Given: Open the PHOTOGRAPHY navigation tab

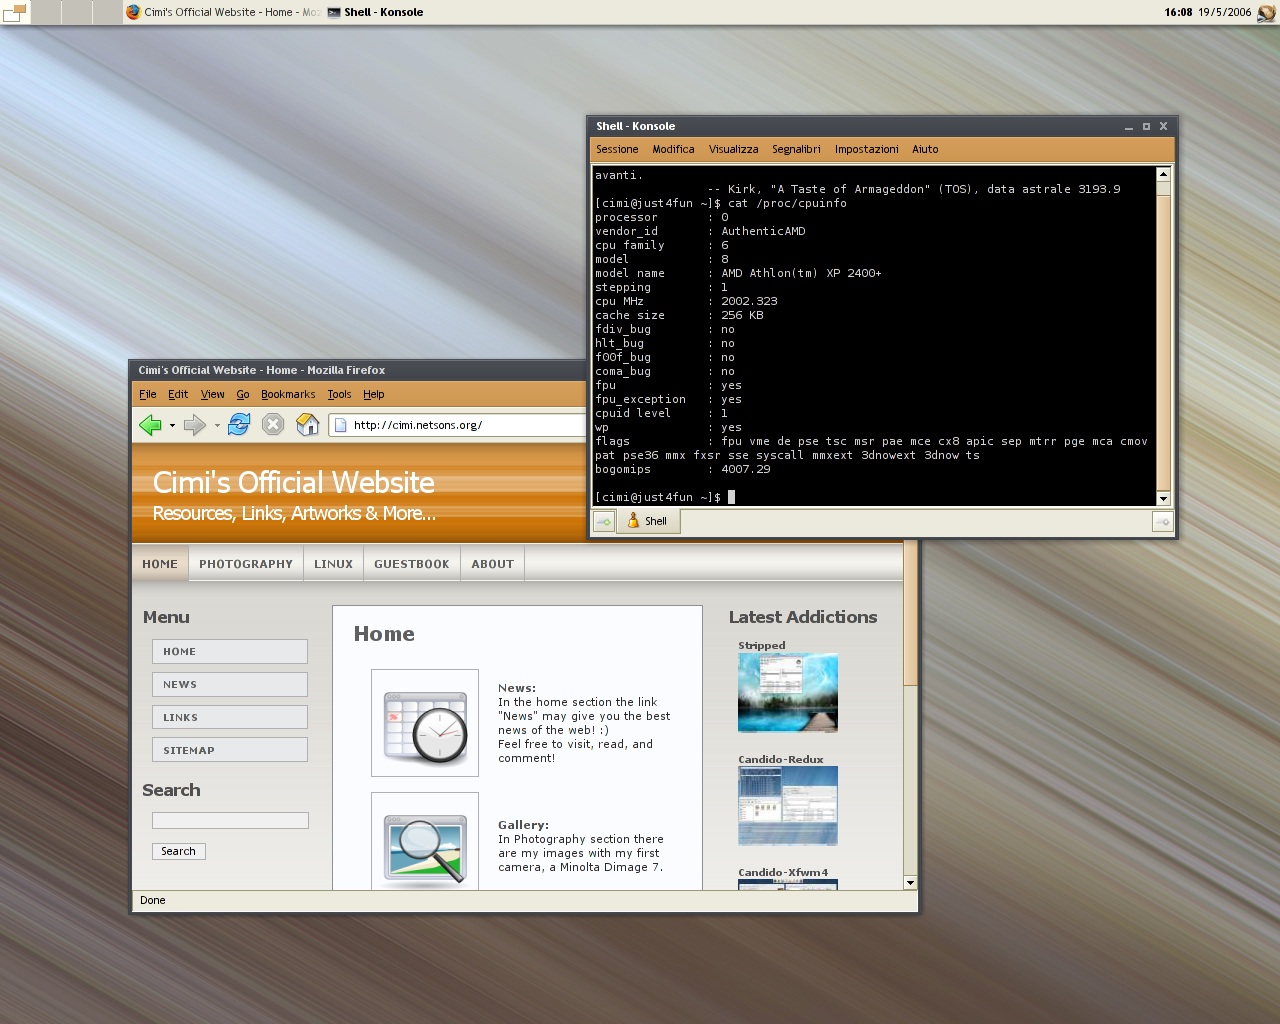Looking at the screenshot, I should tap(246, 564).
